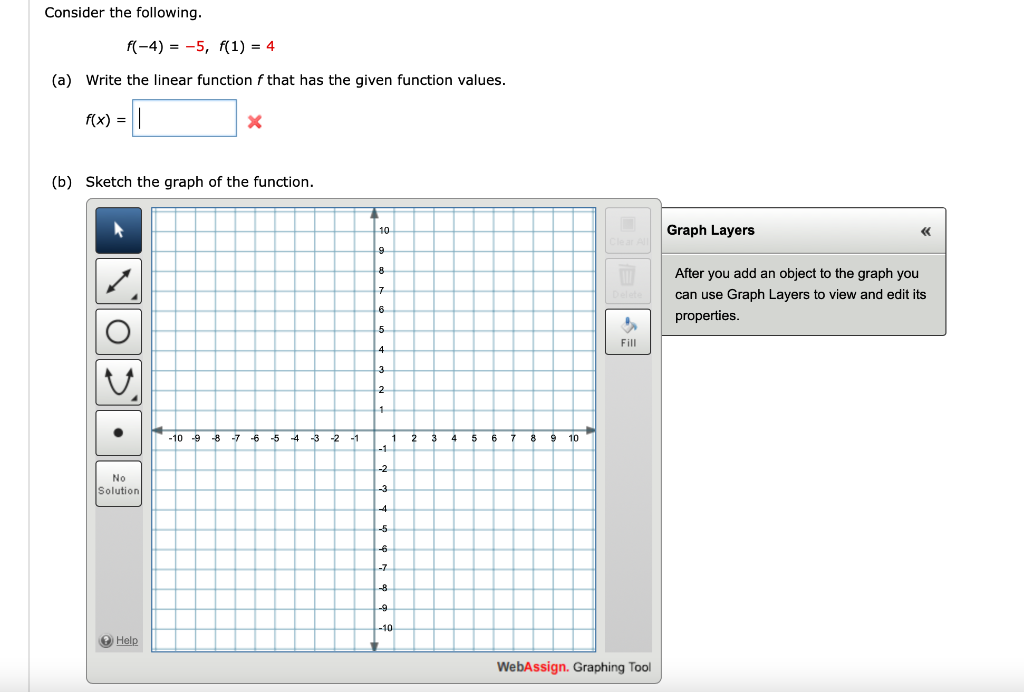Screen dimensions: 1024x692
Task: Expand the parabola tool variant options triangle
Action: 133,397
